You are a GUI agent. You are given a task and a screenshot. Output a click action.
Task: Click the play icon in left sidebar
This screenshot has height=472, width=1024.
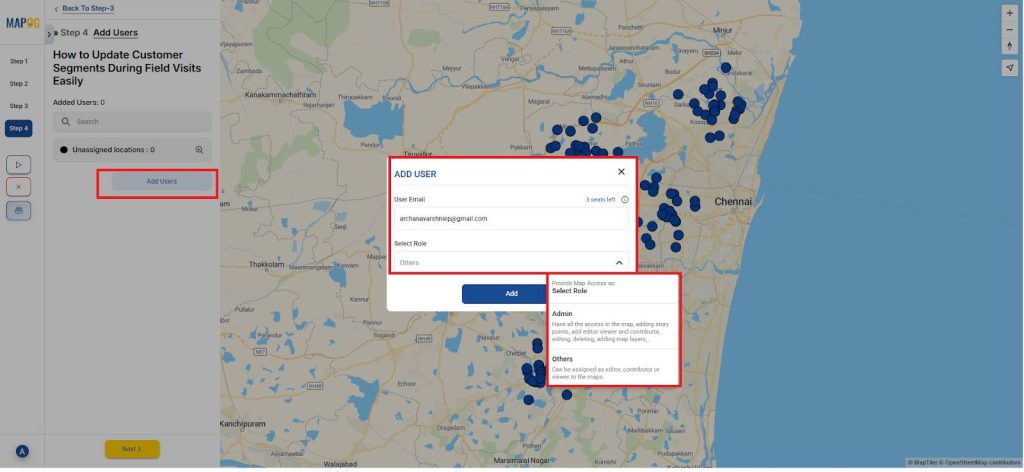click(x=19, y=164)
